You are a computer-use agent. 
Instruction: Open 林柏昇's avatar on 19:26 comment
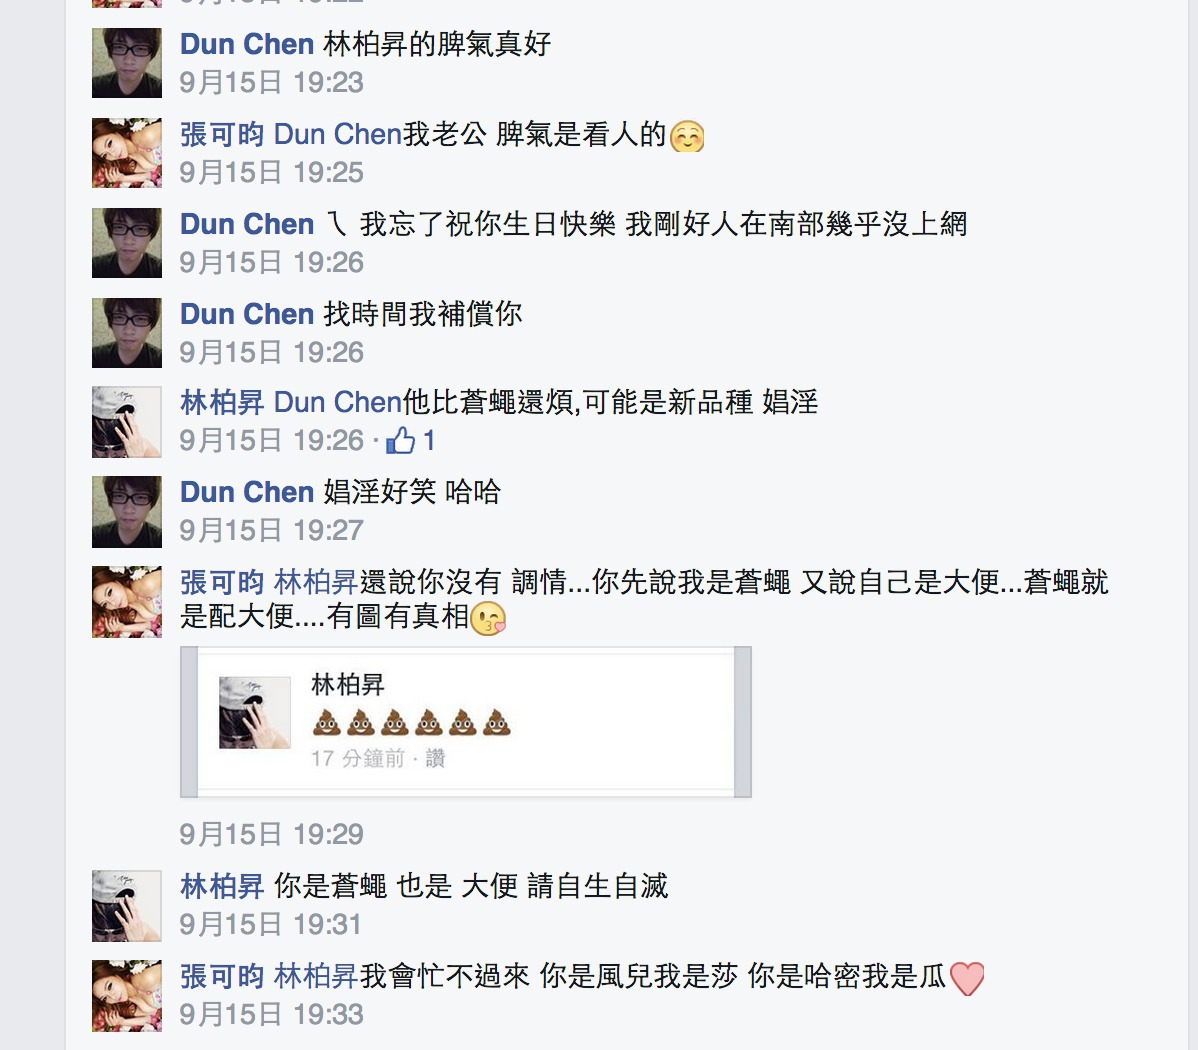tap(127, 422)
